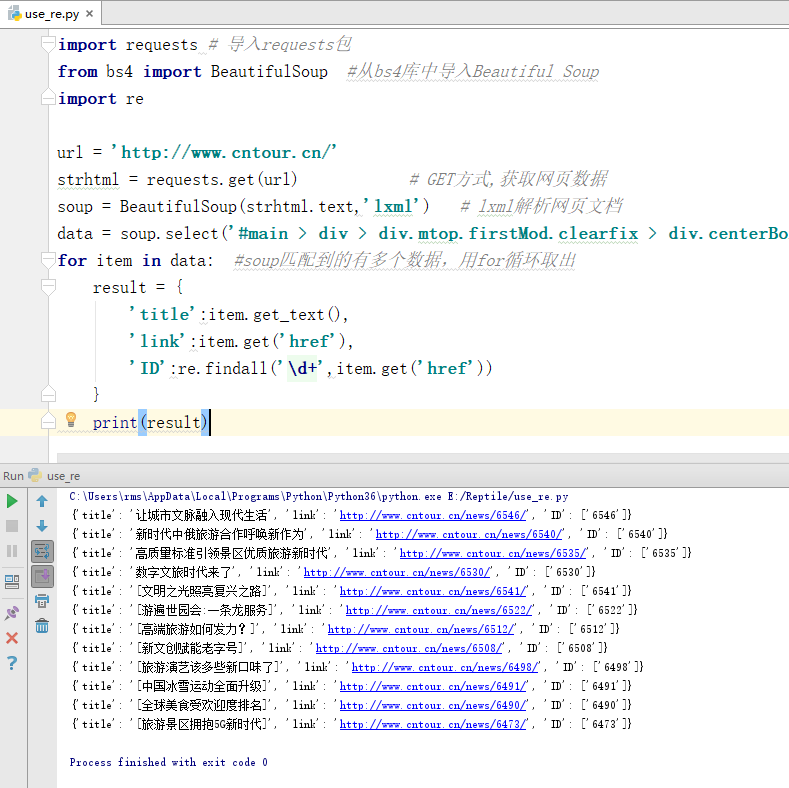Click the comment '# 导入requests包'
The width and height of the screenshot is (789, 788).
coord(280,44)
